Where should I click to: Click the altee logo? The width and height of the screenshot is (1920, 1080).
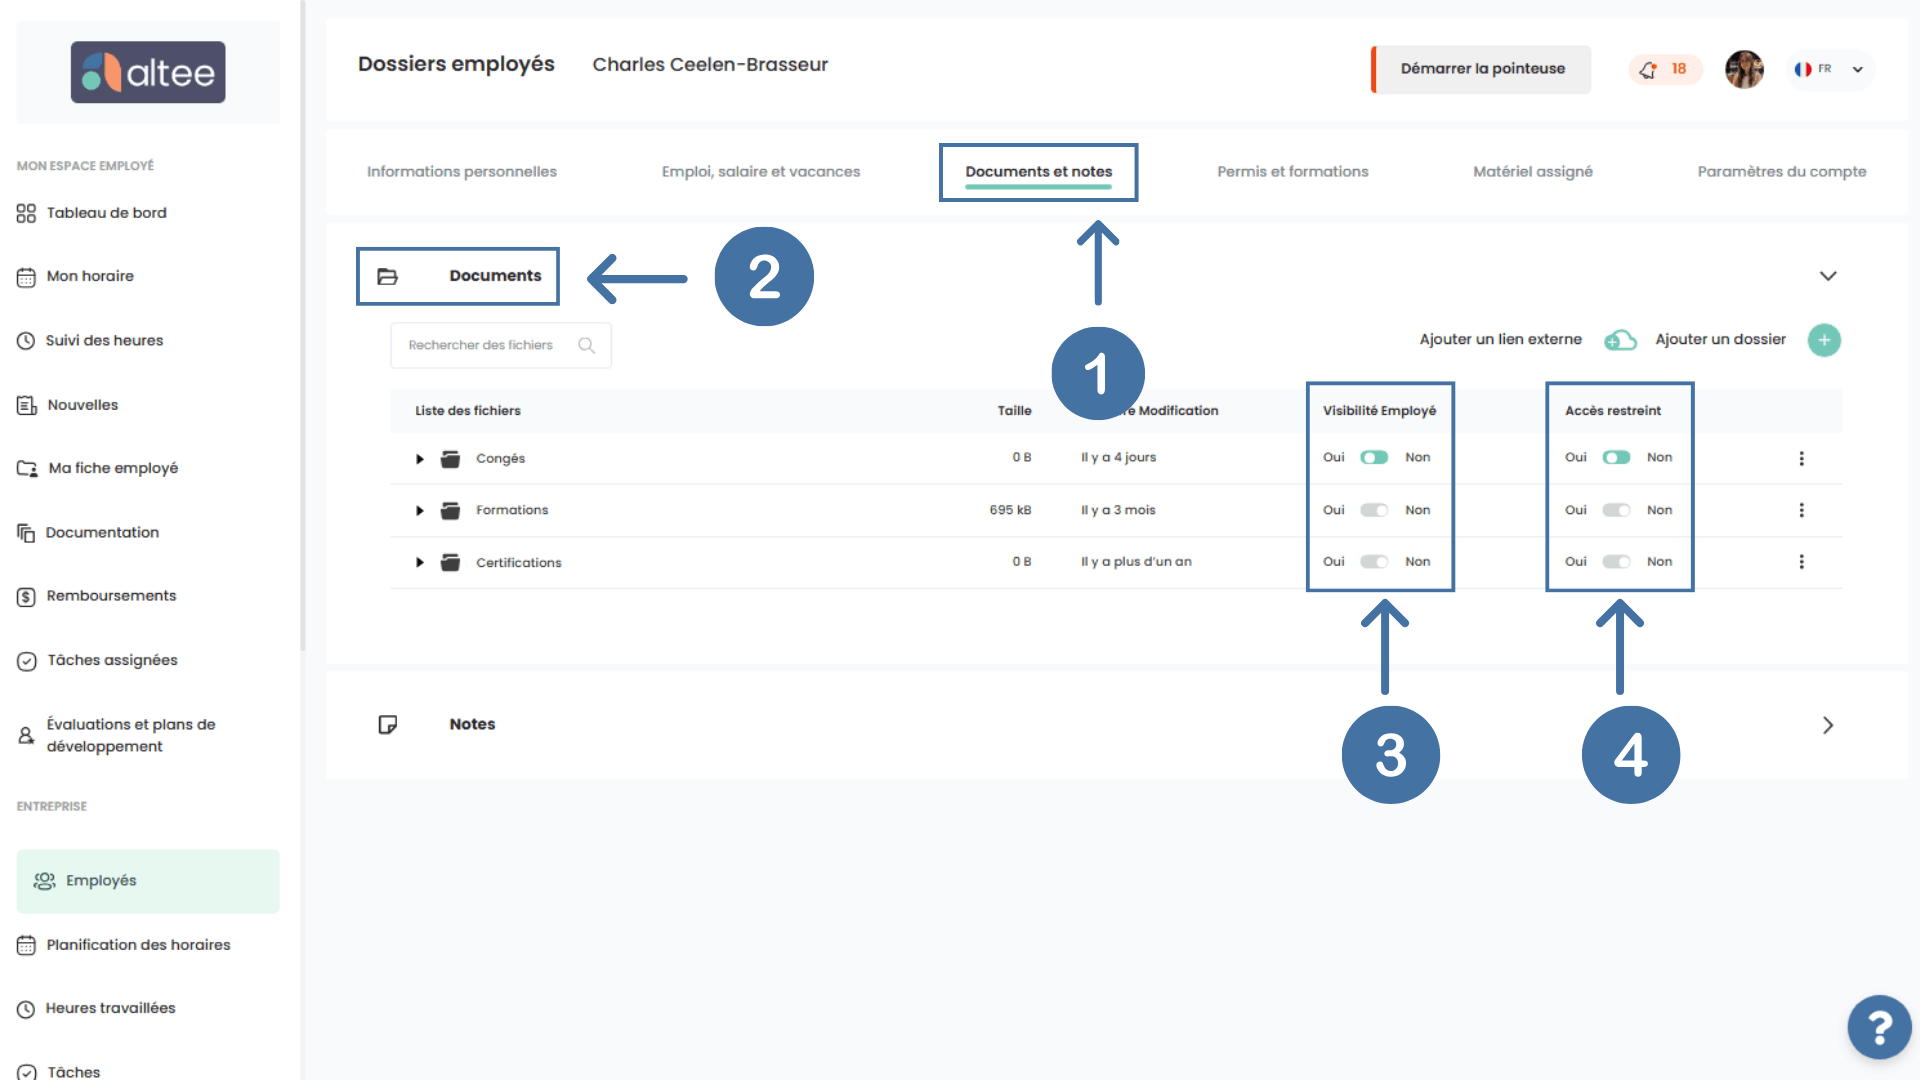148,72
